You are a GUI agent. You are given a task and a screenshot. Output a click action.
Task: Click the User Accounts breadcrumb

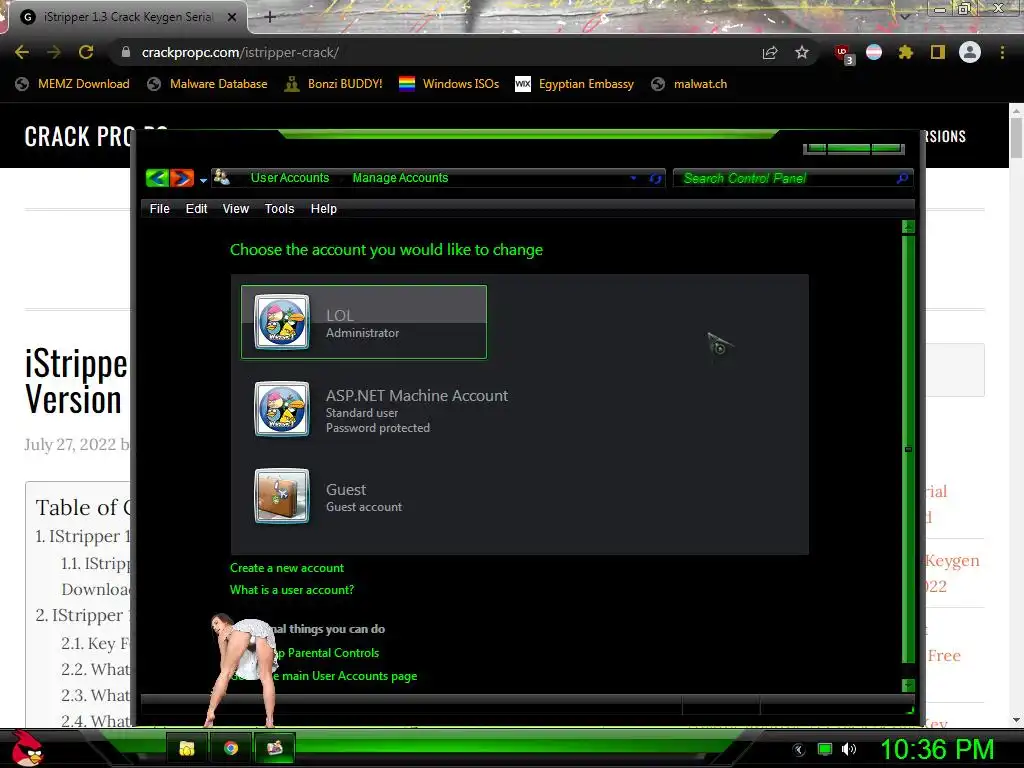pos(289,178)
